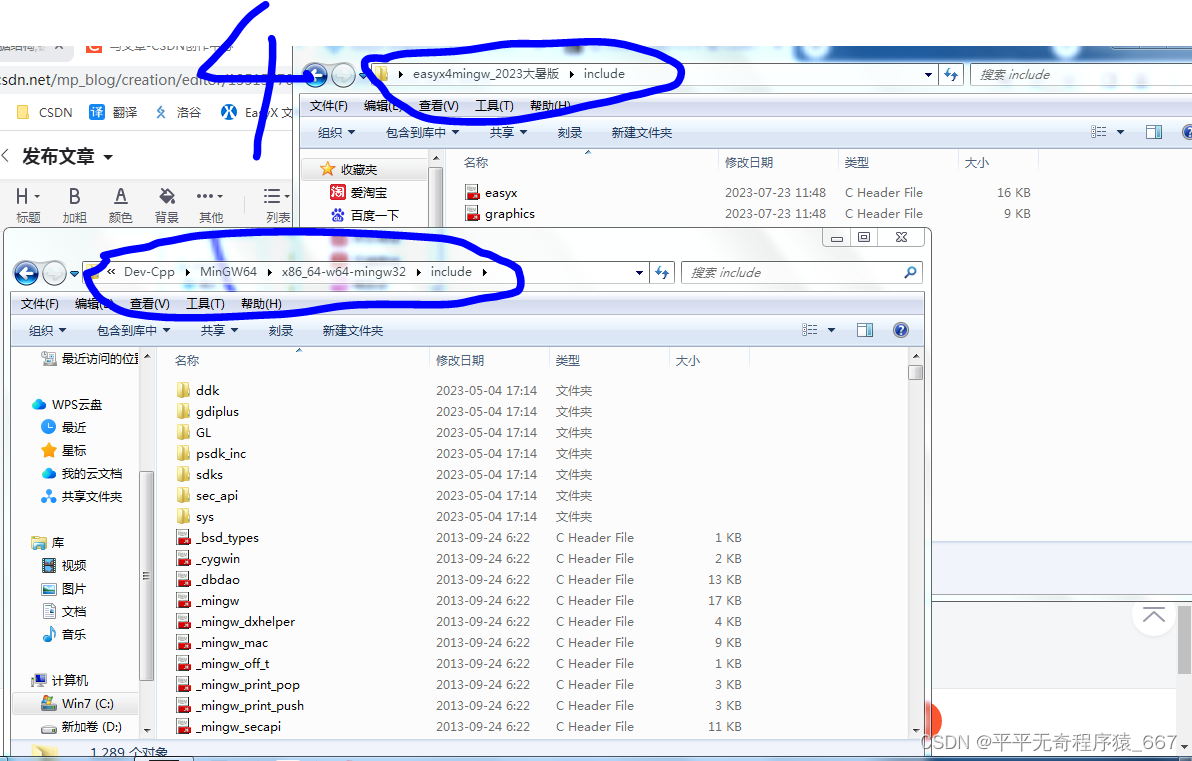This screenshot has height=761, width=1192.
Task: Open 洛谷 bookmark in the browser
Action: click(178, 113)
